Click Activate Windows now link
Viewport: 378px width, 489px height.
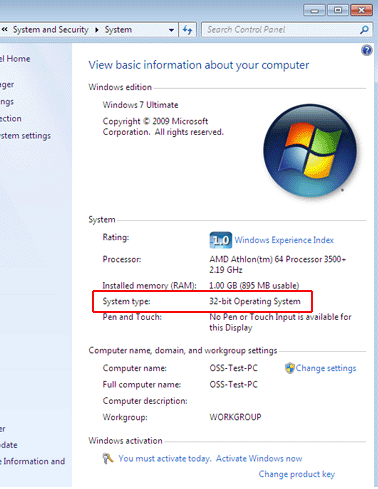(259, 458)
